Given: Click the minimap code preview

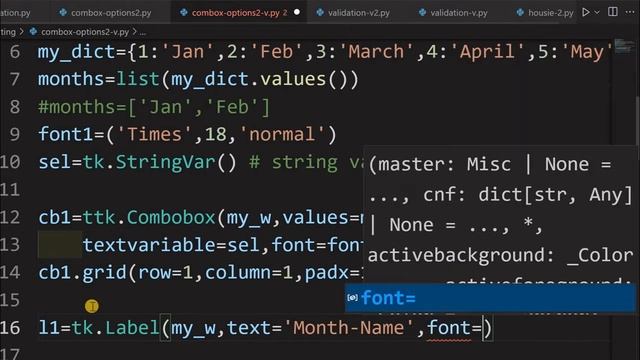Looking at the screenshot, I should tap(624, 46).
